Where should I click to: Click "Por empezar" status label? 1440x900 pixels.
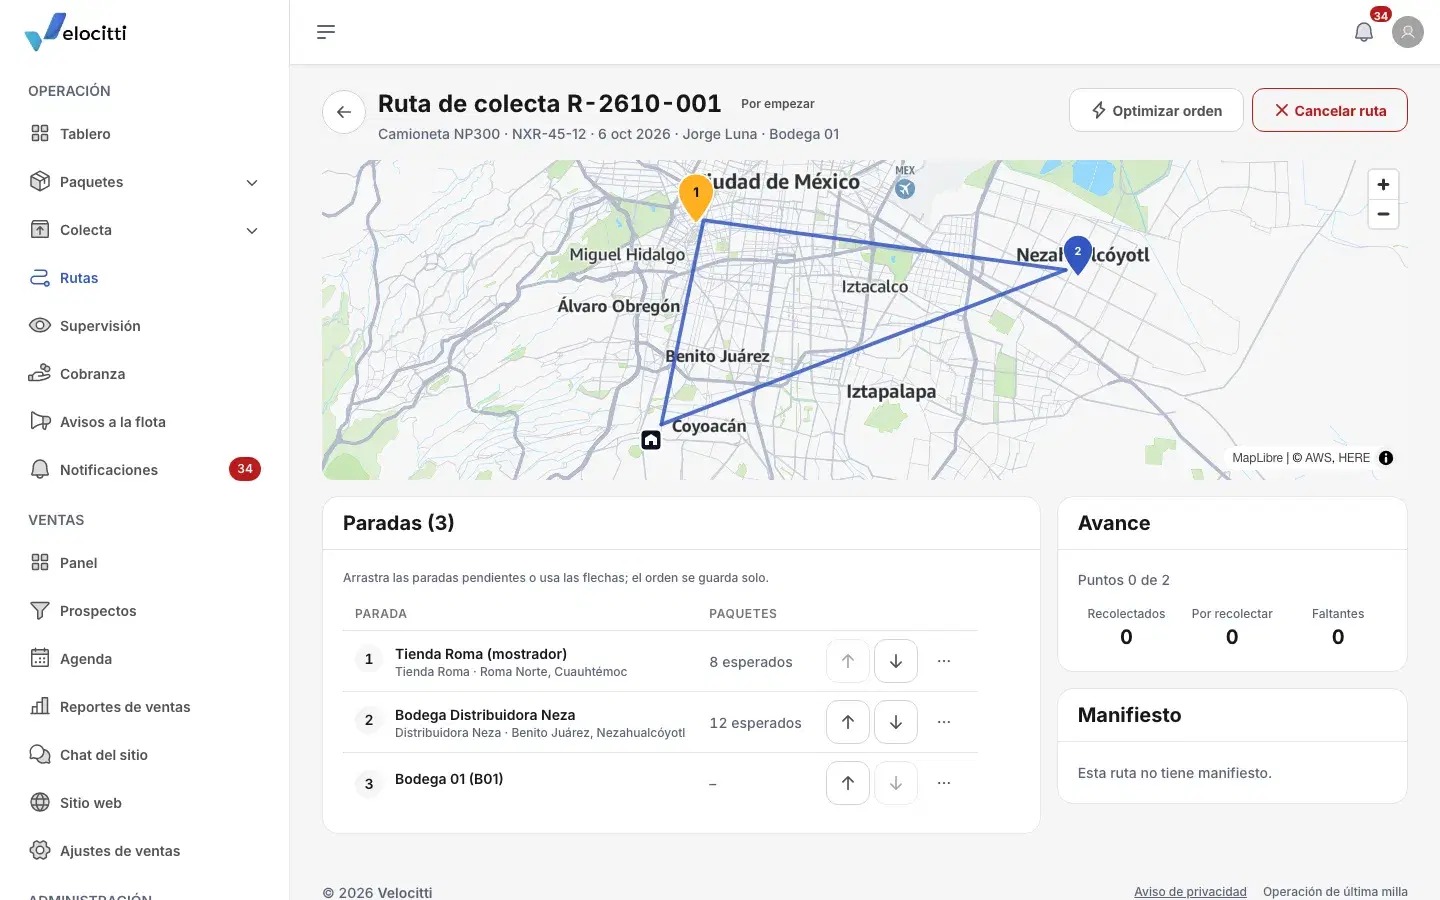(778, 104)
